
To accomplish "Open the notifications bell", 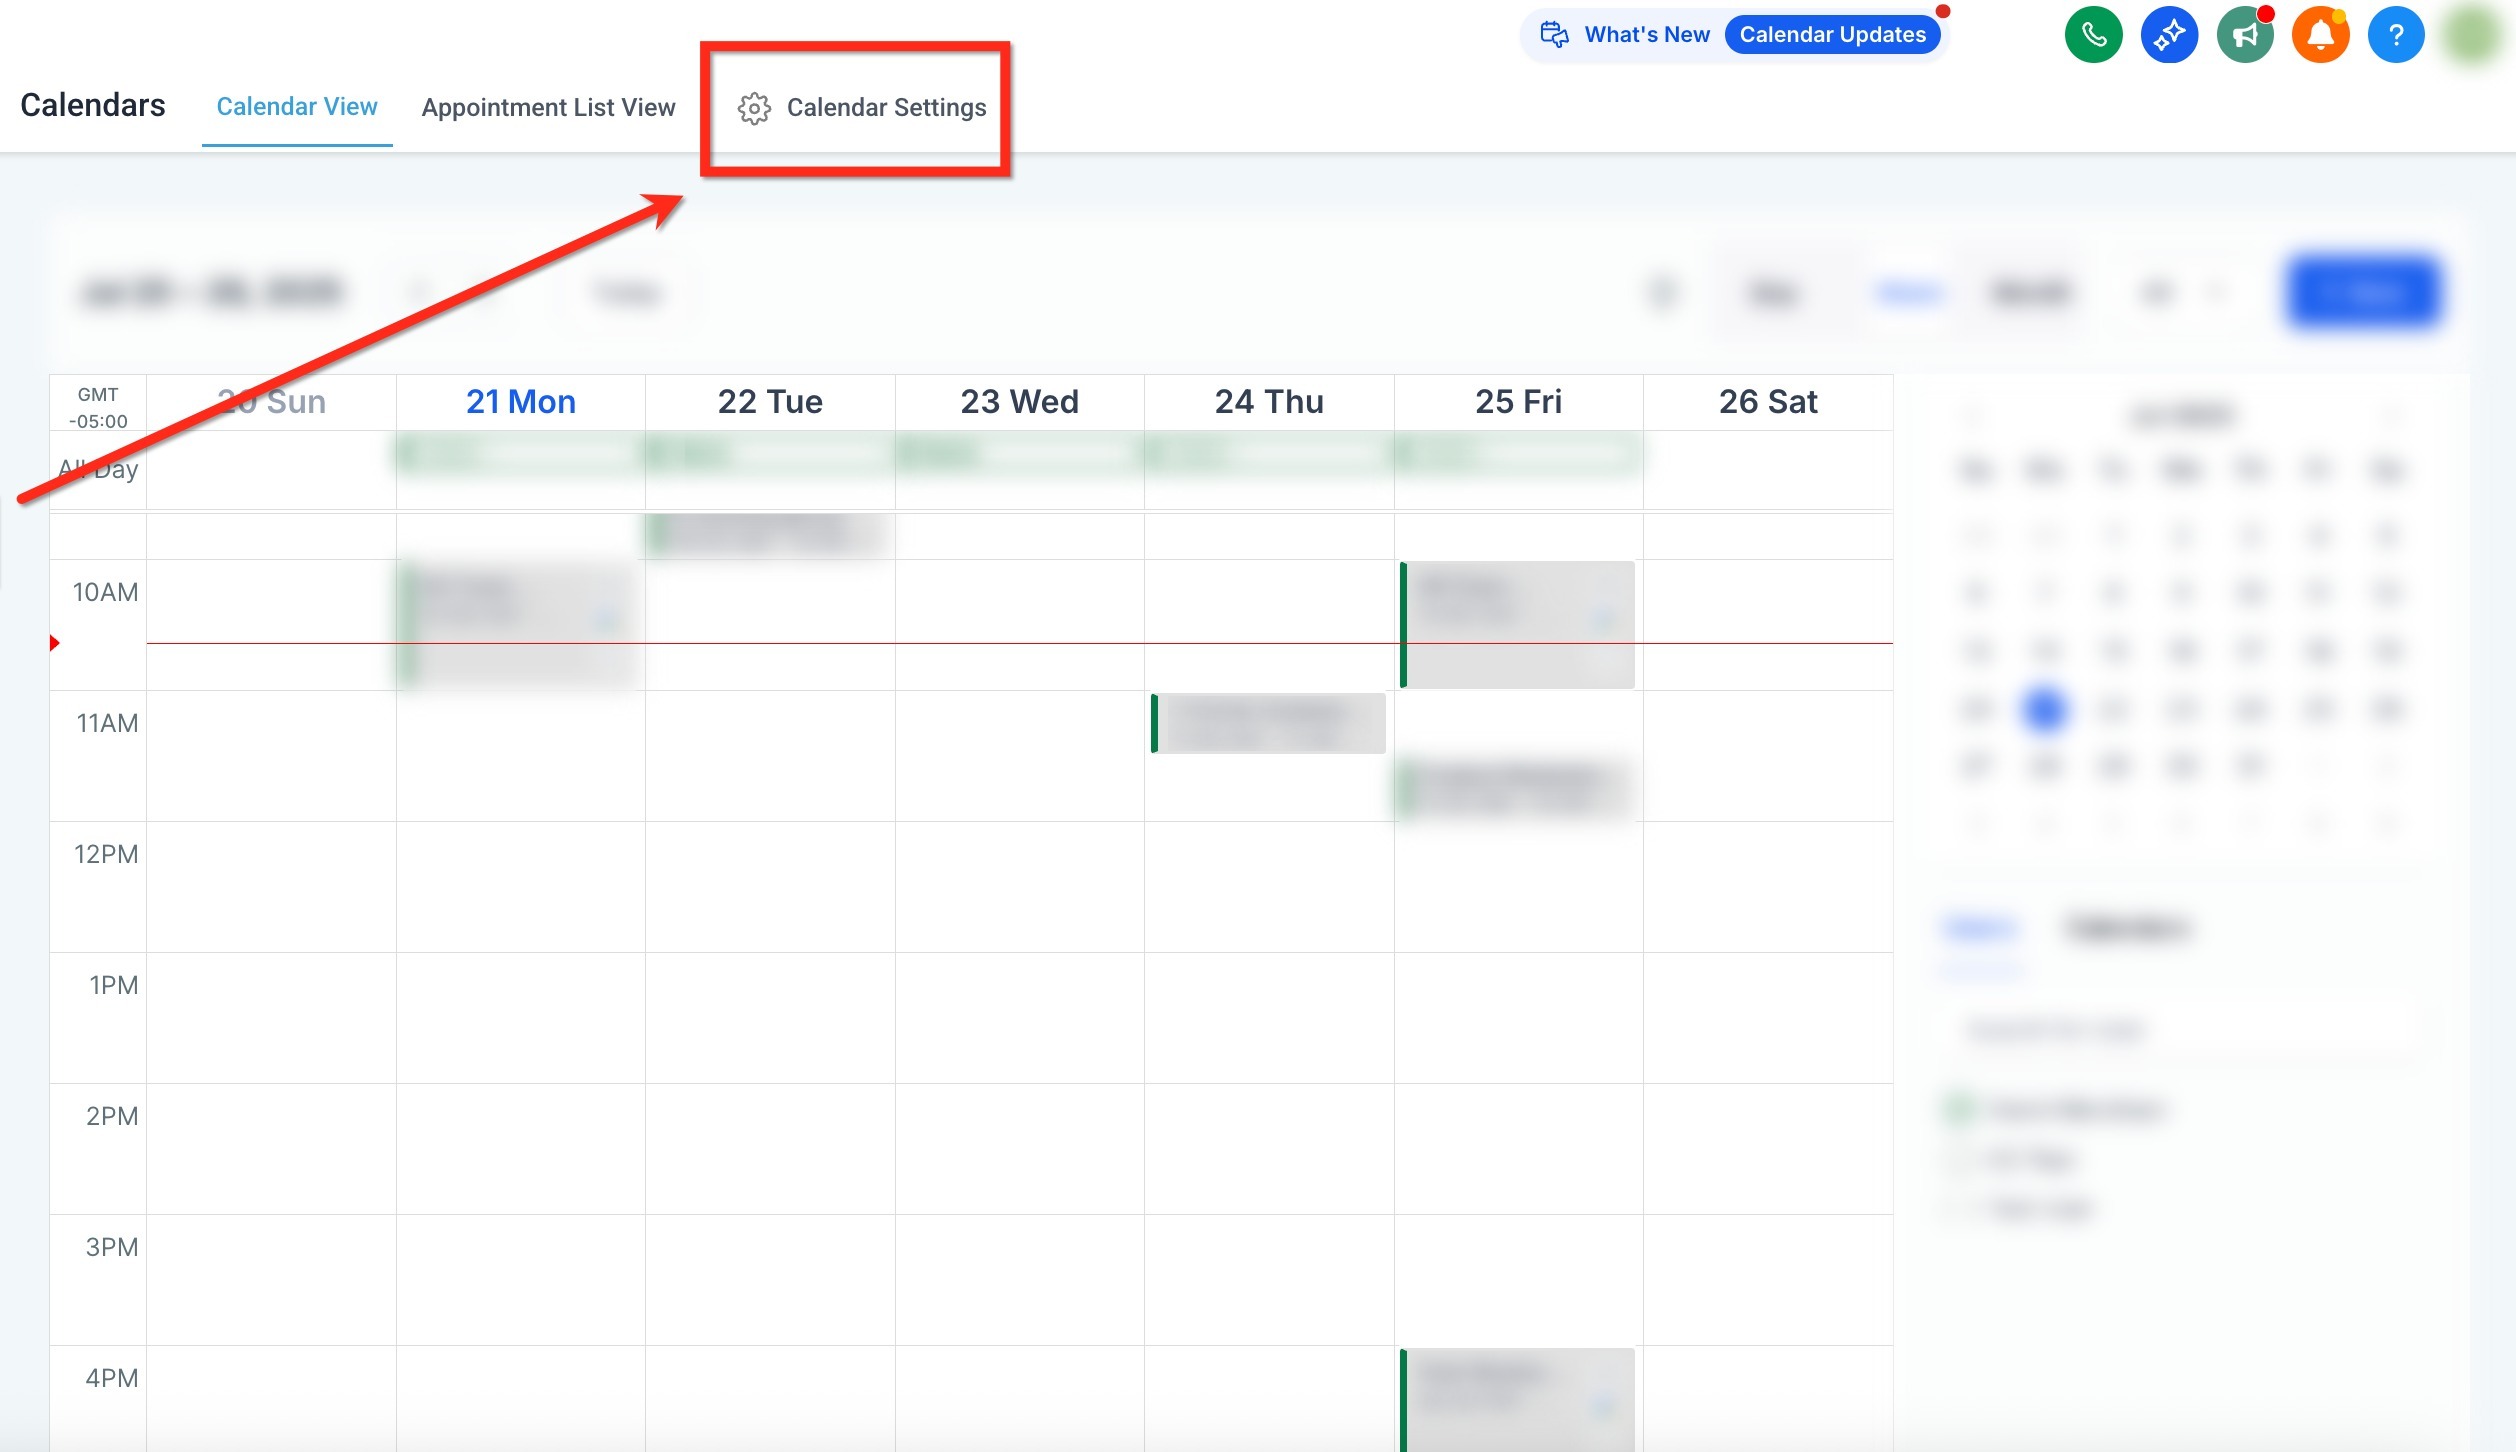I will coord(2321,34).
